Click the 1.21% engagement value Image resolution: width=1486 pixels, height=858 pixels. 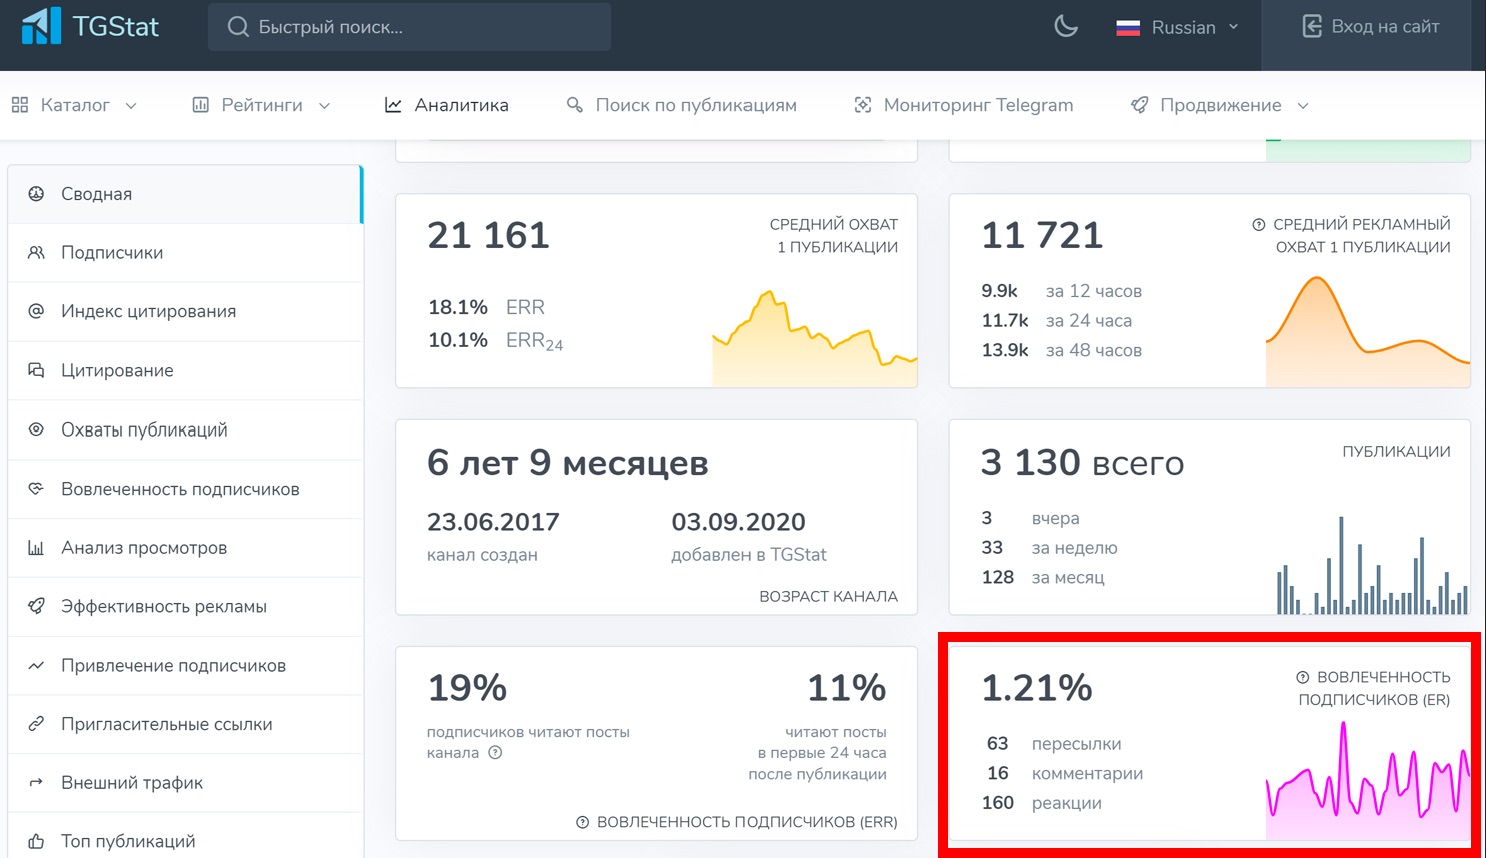coord(1037,688)
